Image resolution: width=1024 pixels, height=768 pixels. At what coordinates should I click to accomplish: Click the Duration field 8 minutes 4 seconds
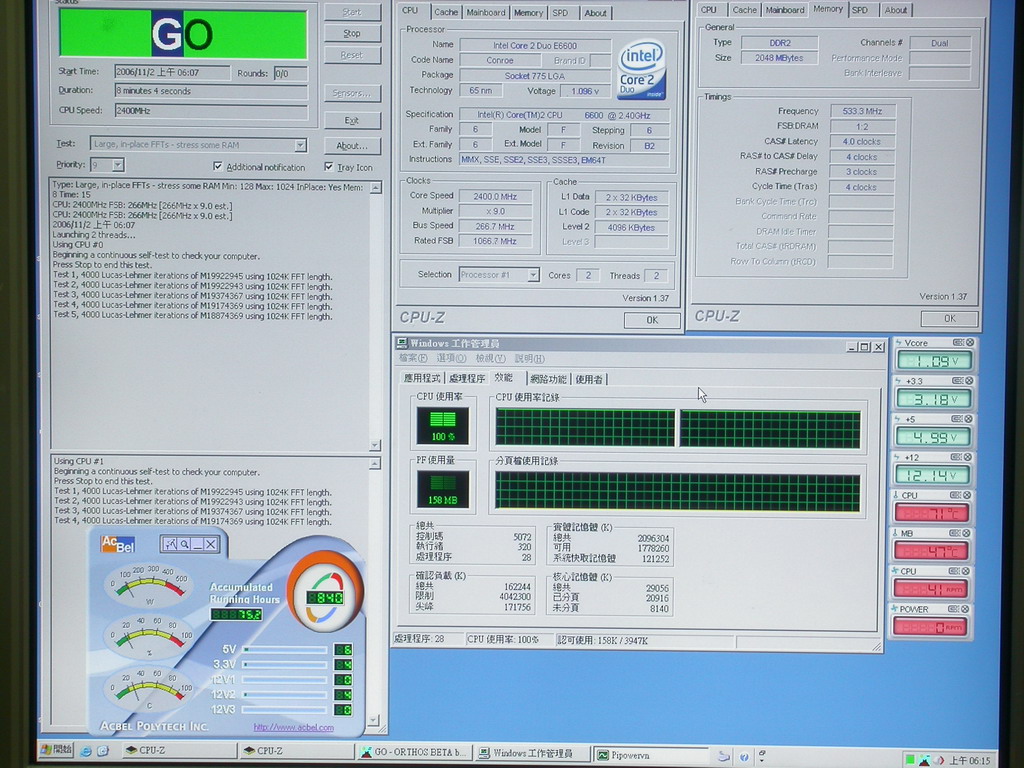click(x=211, y=91)
